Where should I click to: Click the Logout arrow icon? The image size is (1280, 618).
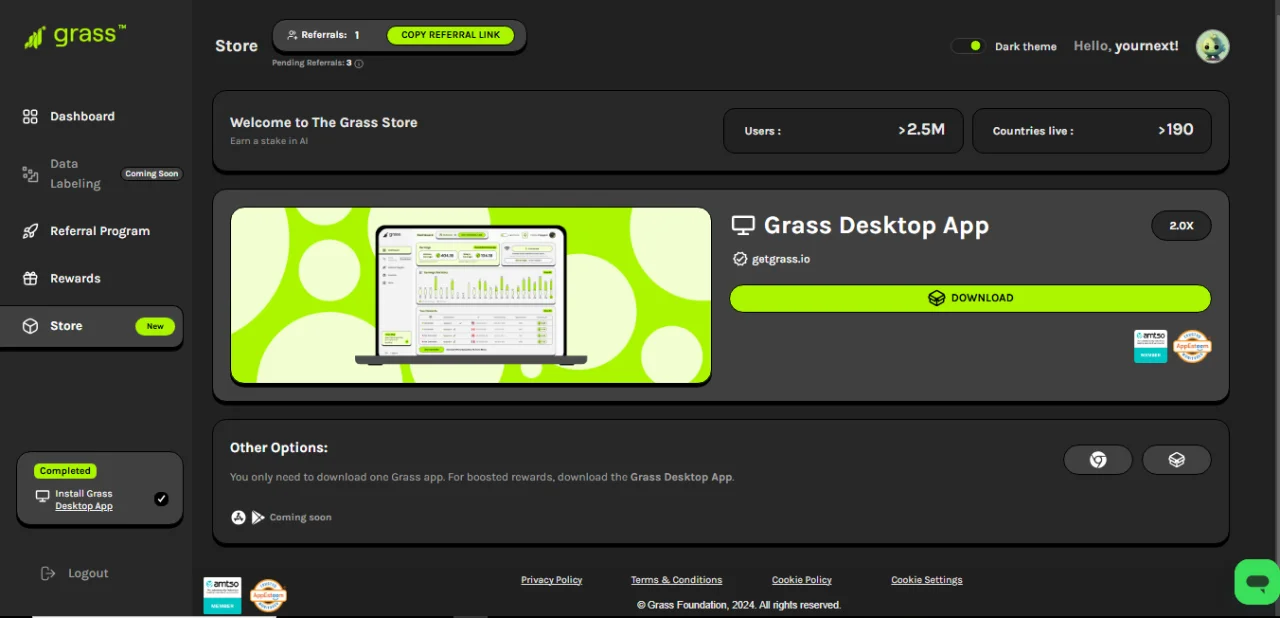pos(48,573)
